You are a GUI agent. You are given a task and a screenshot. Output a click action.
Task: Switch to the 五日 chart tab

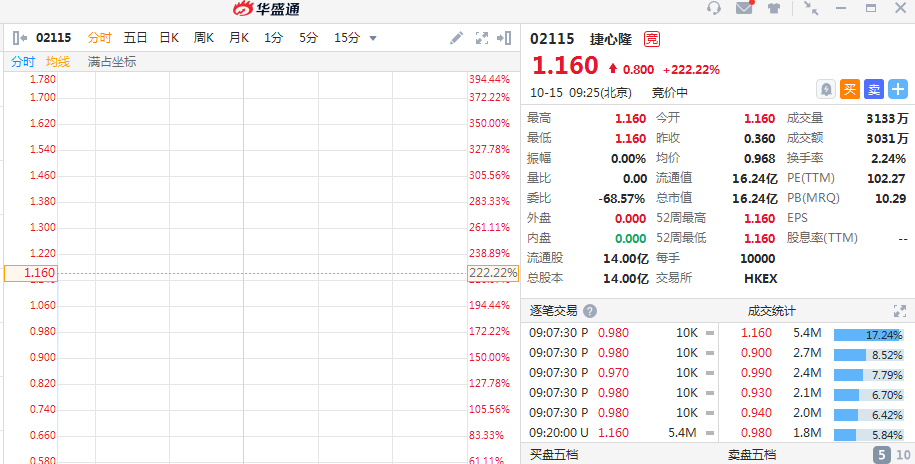(135, 38)
